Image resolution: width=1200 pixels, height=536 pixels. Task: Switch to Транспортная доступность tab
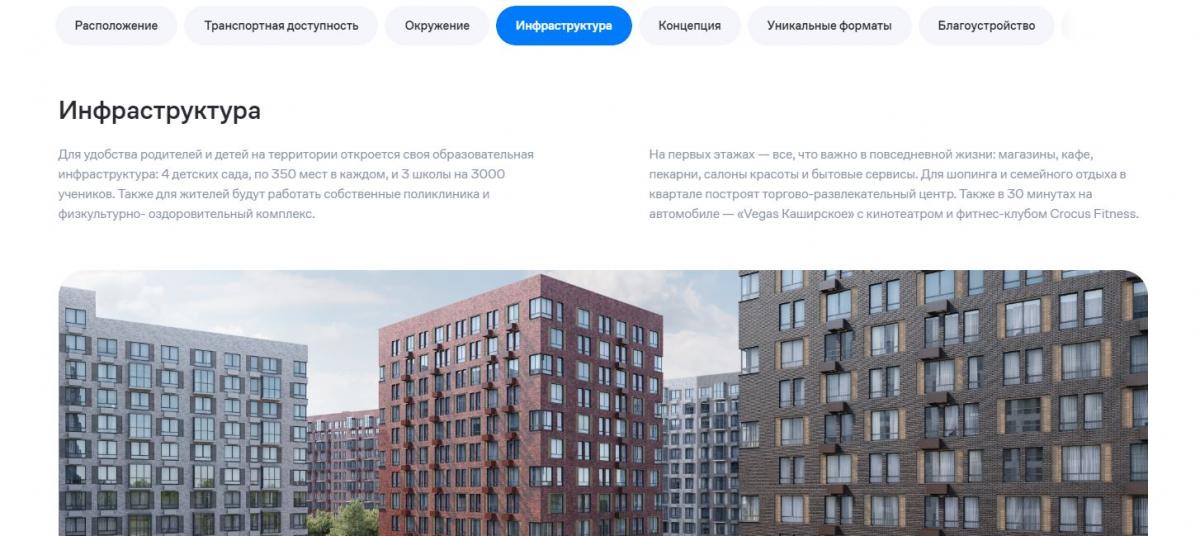click(281, 25)
